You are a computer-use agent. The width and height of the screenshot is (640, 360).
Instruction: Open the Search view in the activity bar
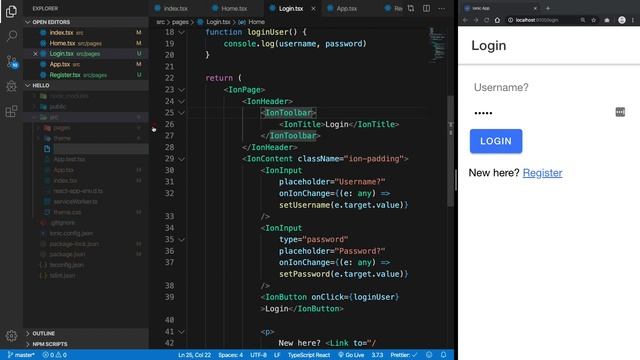pyautogui.click(x=11, y=36)
